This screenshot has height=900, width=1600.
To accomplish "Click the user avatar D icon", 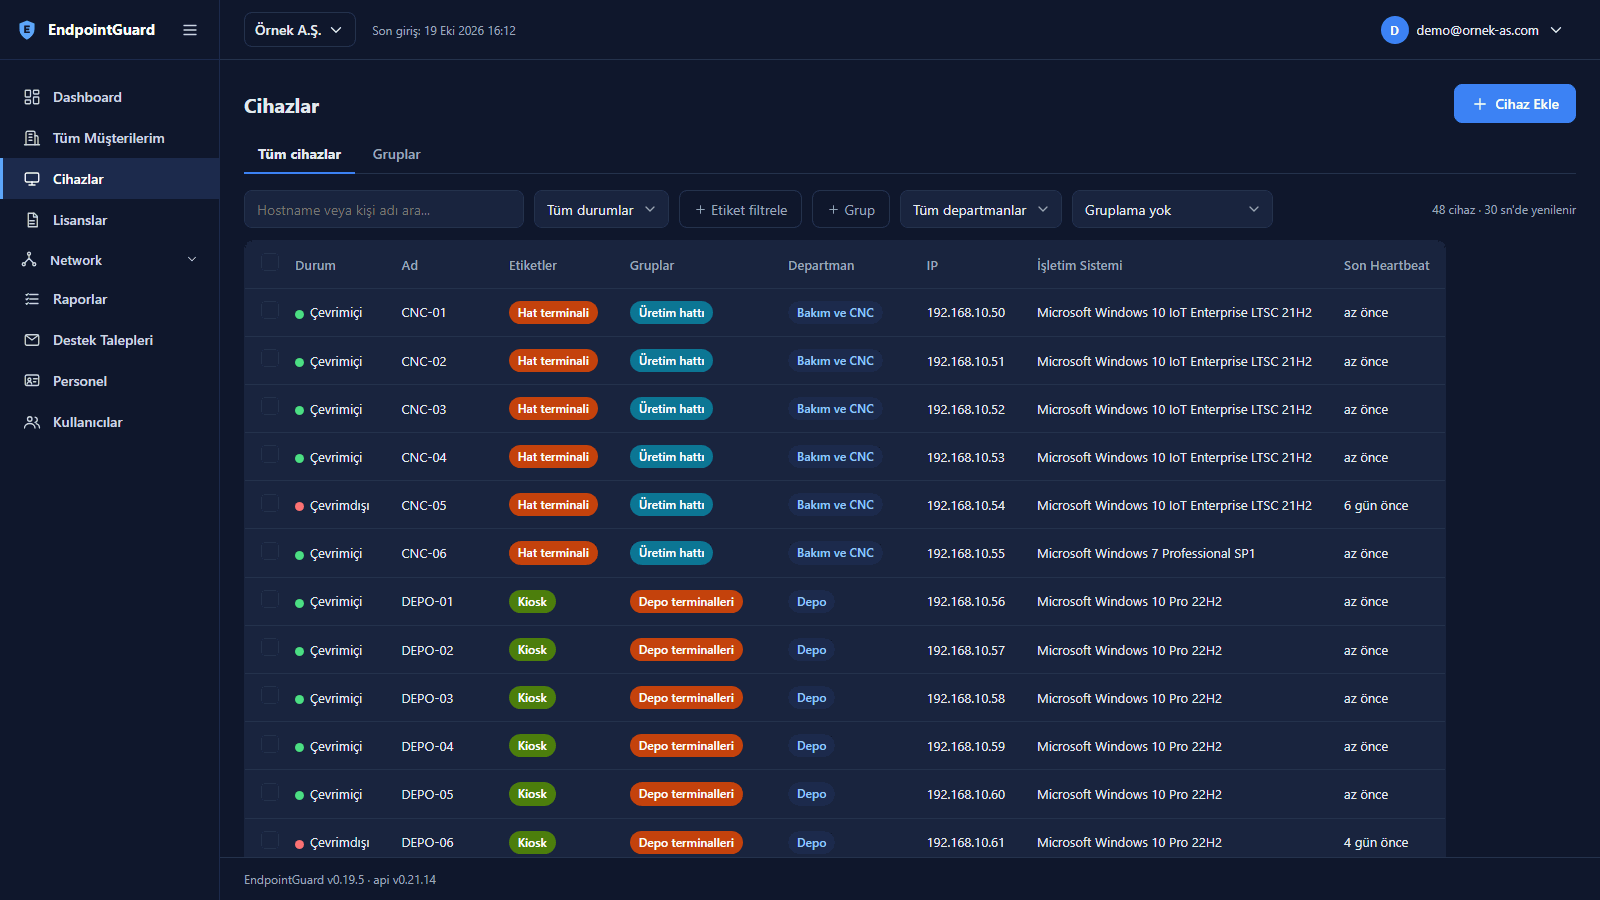I will [x=1394, y=30].
